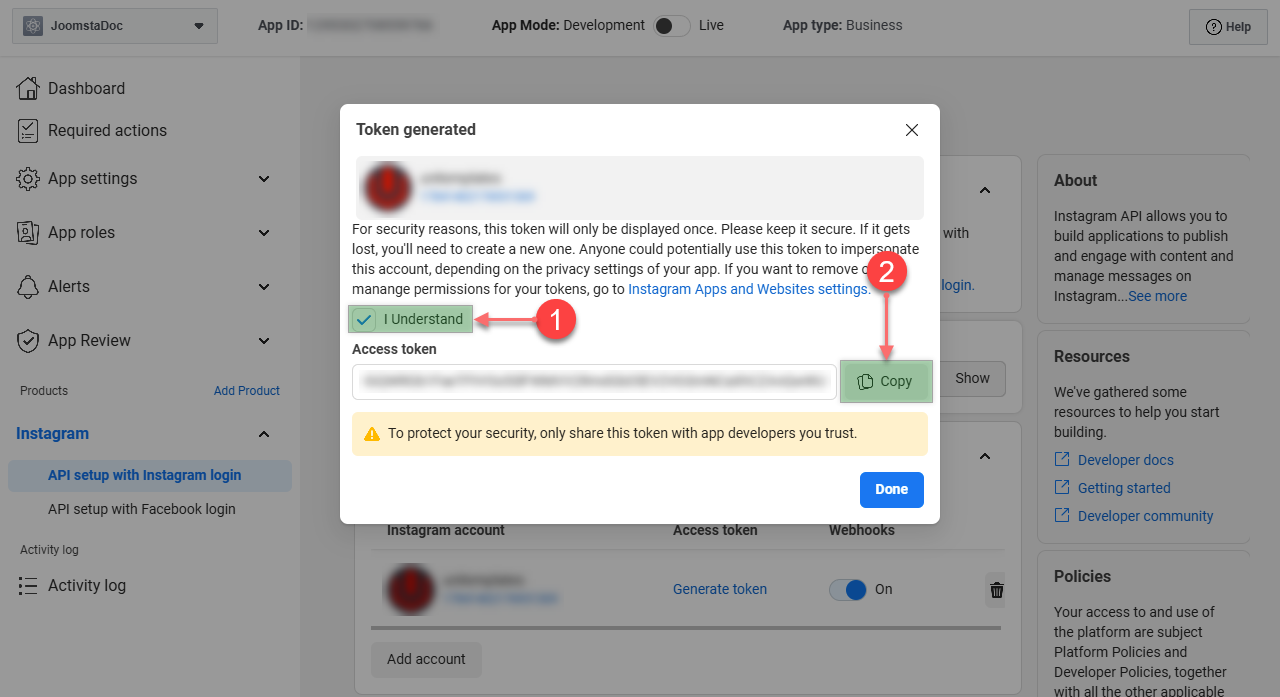Collapse the Instagram product section

click(x=264, y=434)
